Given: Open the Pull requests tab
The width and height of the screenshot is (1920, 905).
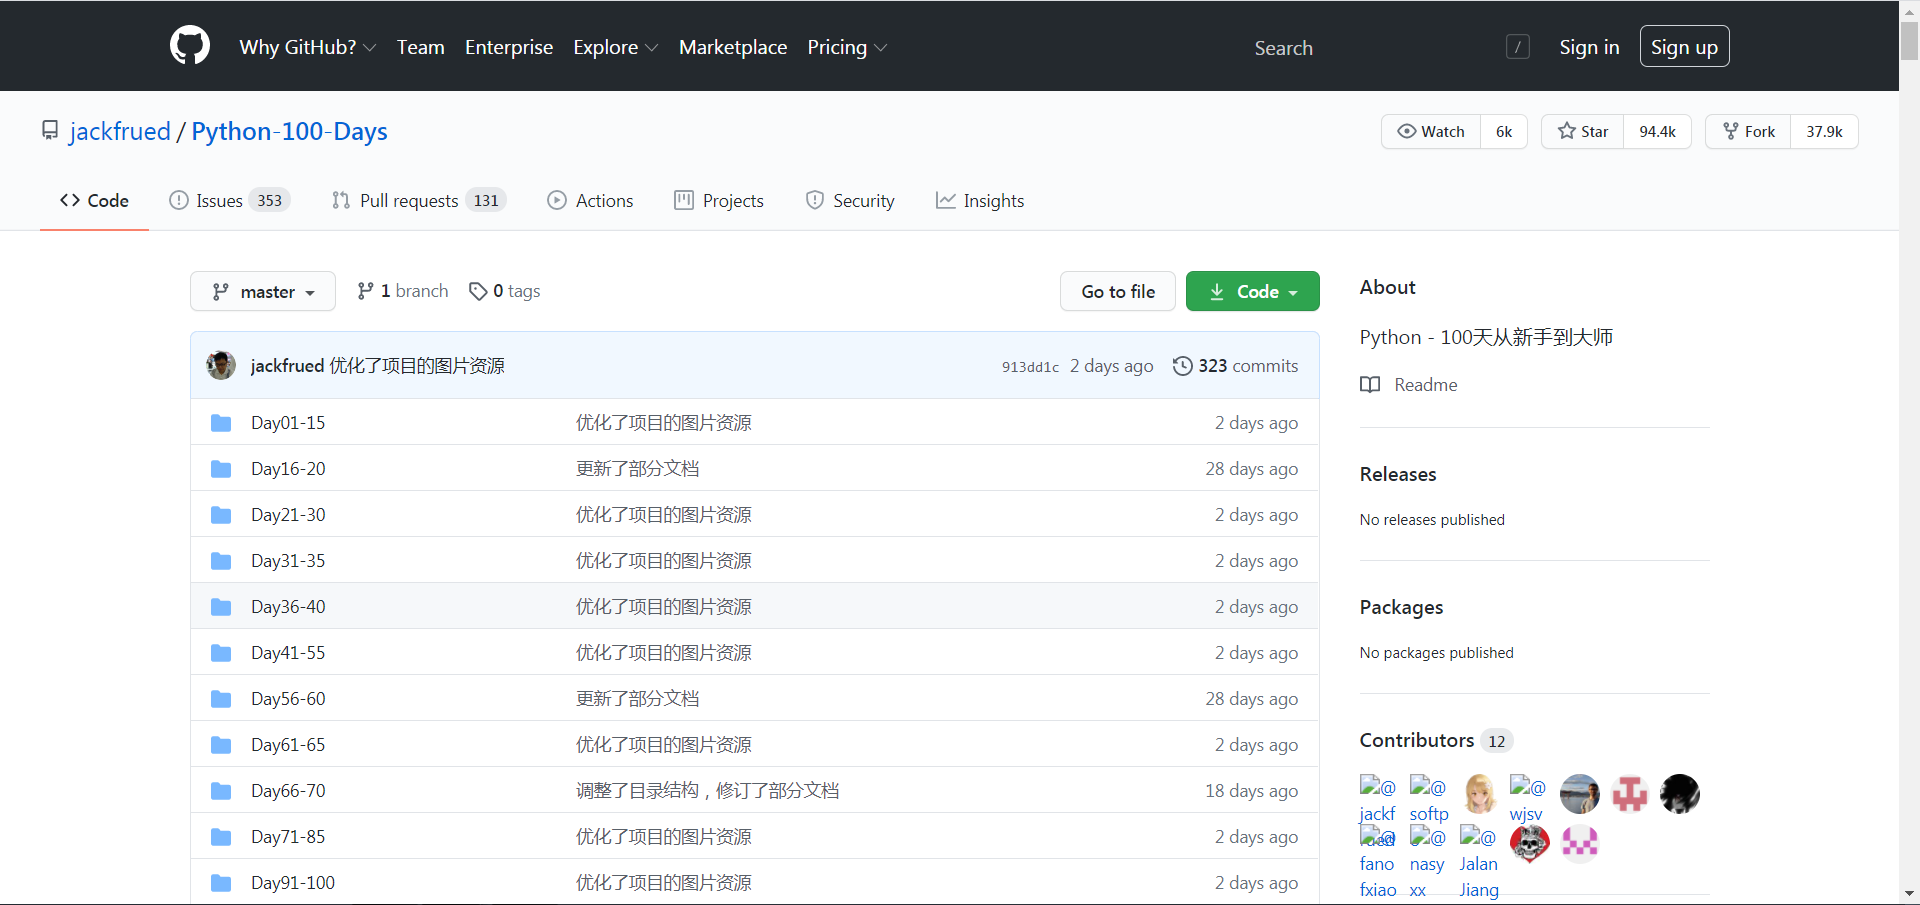Looking at the screenshot, I should [x=419, y=201].
